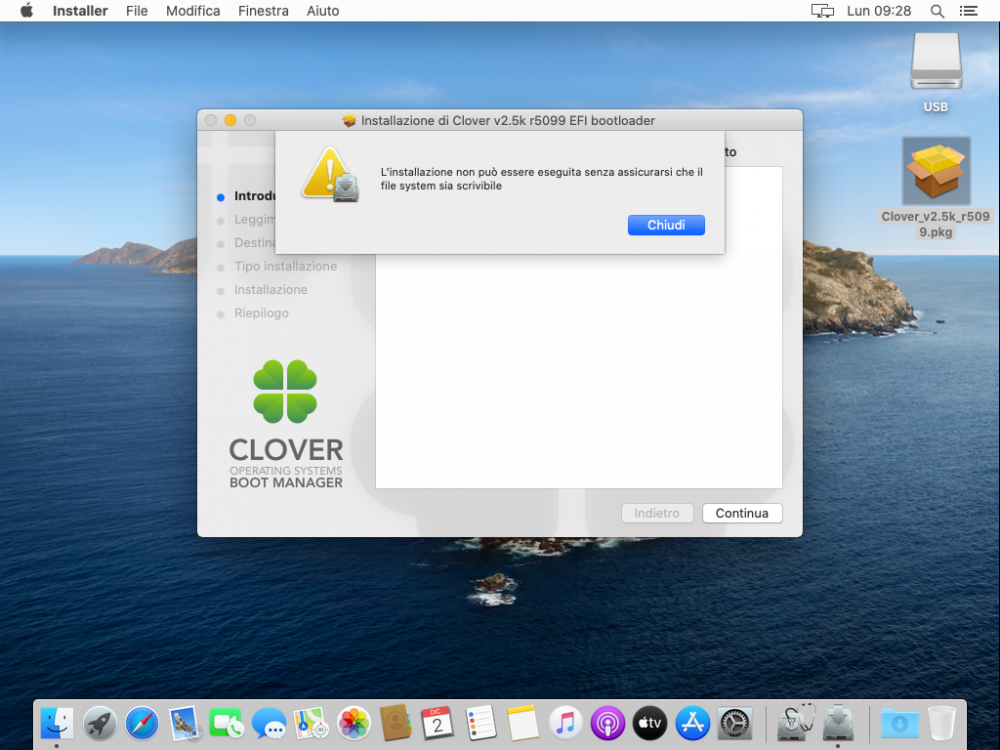This screenshot has width=1000, height=750.
Task: Open the Downloads folder in Dock
Action: tap(899, 723)
